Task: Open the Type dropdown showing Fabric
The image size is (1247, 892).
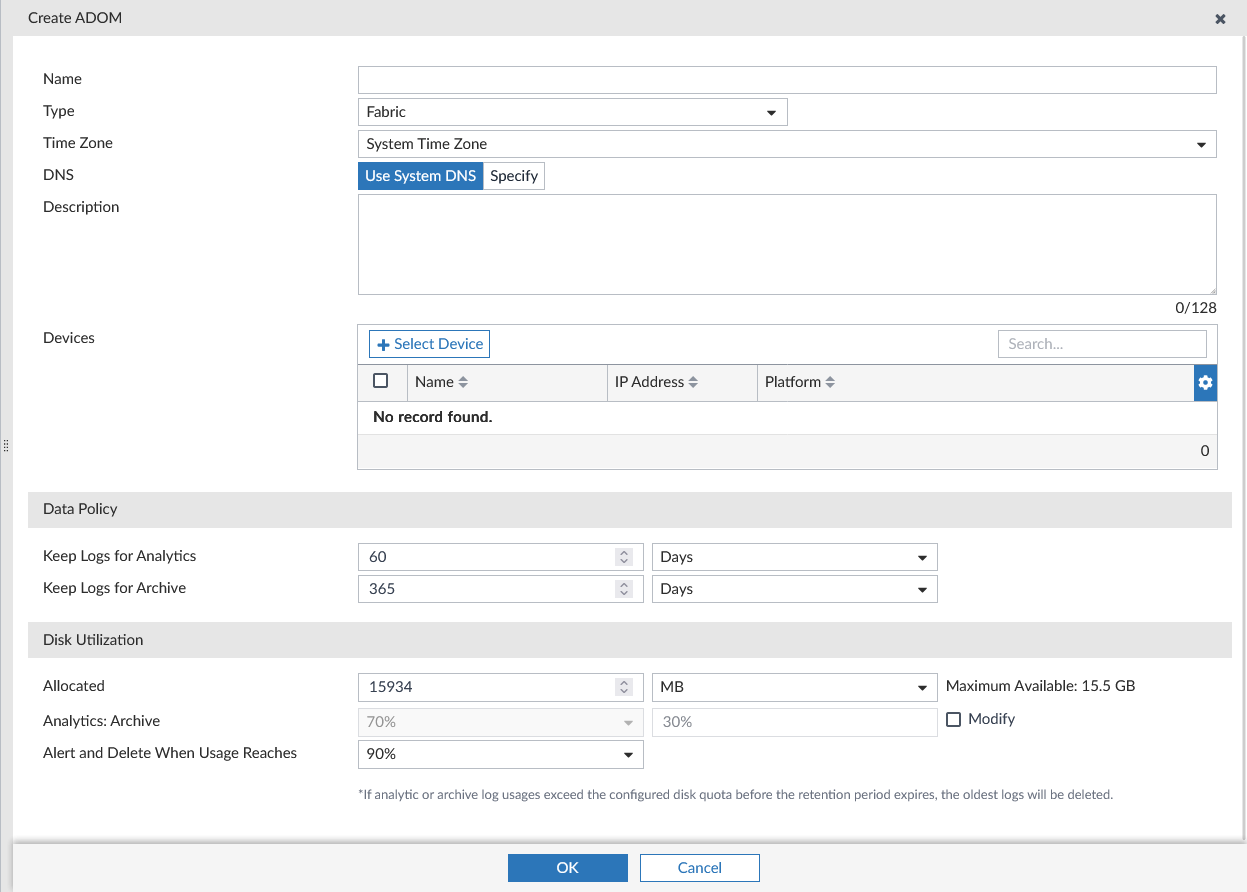Action: coord(771,112)
